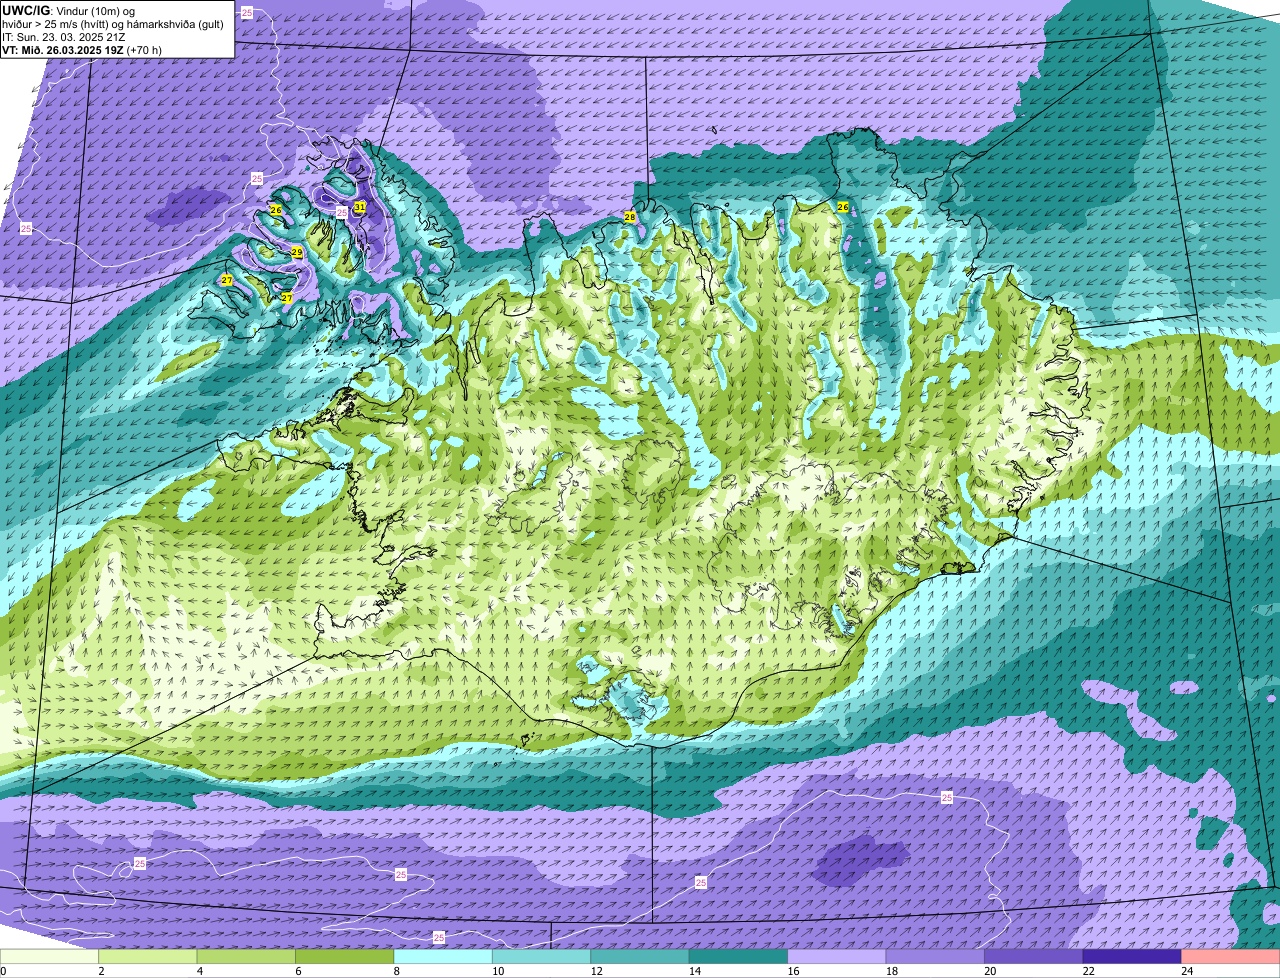Click the '20' tick label on the scale
Screen dimensions: 1280x978
point(988,970)
